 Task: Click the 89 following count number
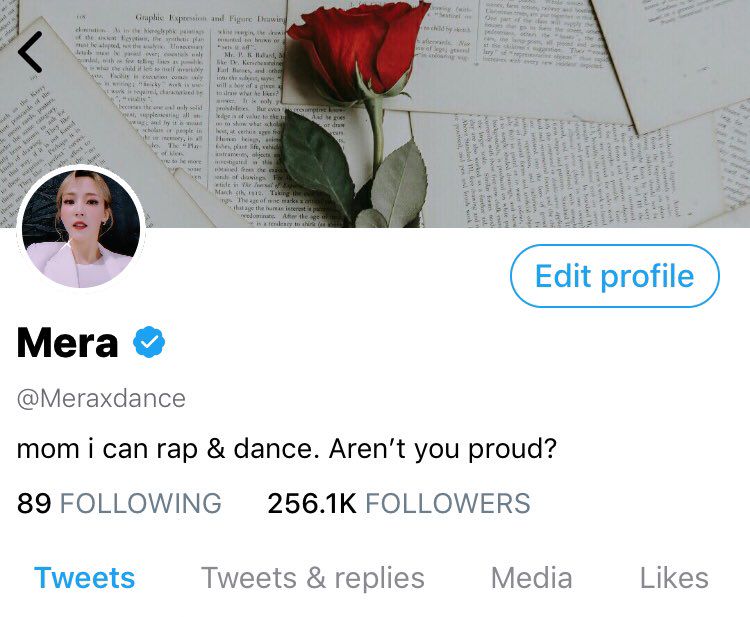[34, 503]
